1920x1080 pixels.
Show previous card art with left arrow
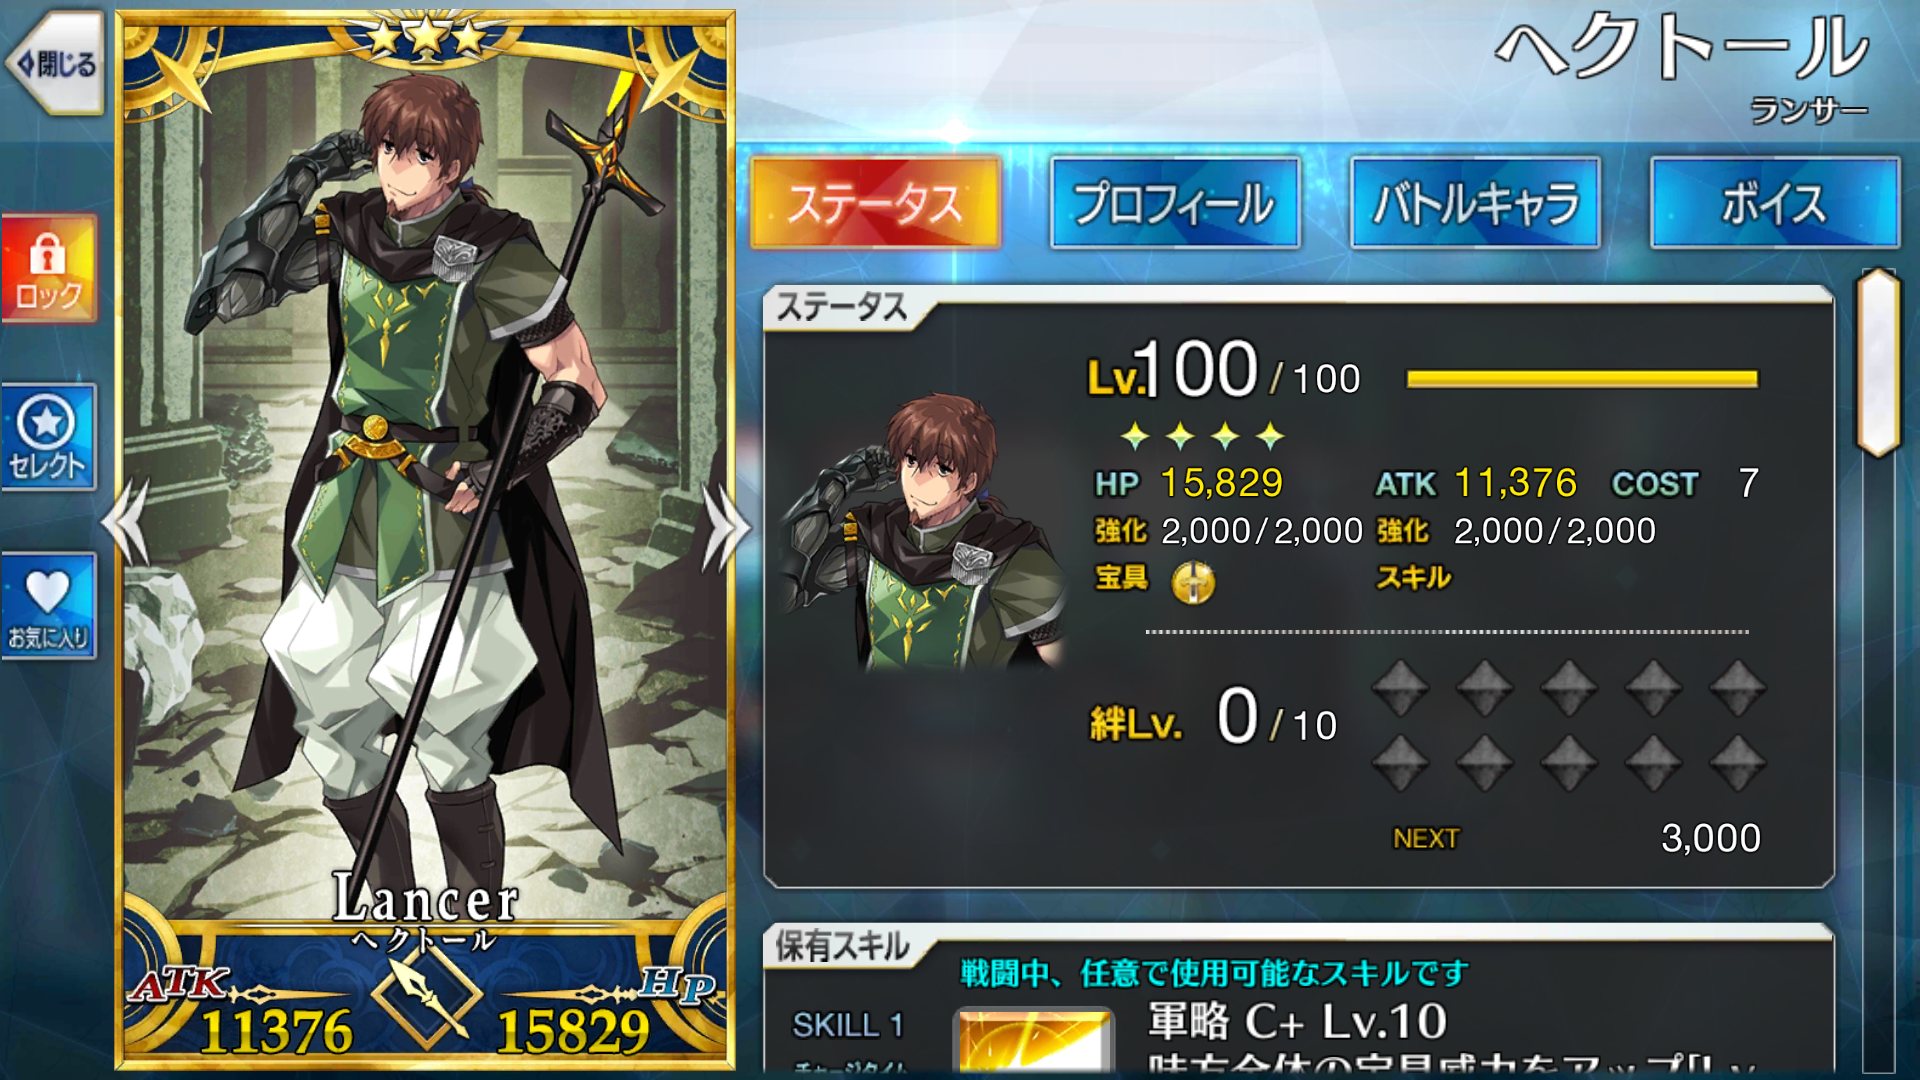[x=127, y=524]
